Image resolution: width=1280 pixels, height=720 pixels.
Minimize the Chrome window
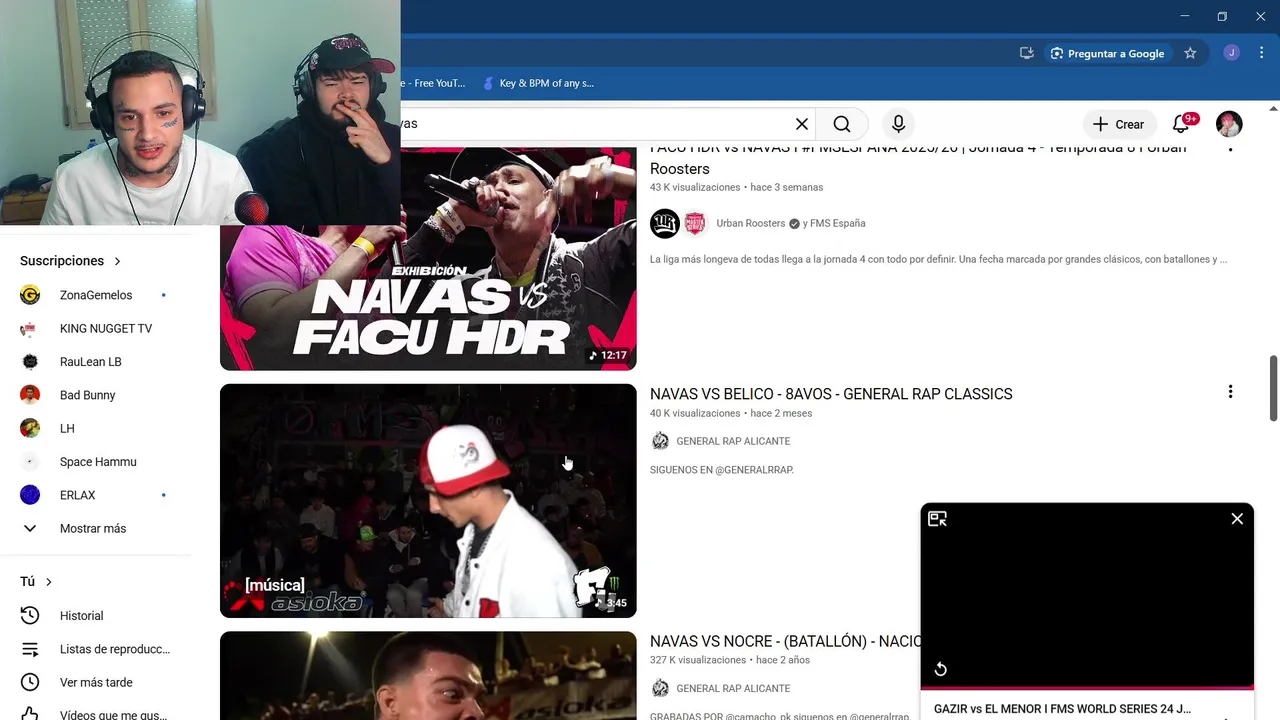pos(1184,16)
